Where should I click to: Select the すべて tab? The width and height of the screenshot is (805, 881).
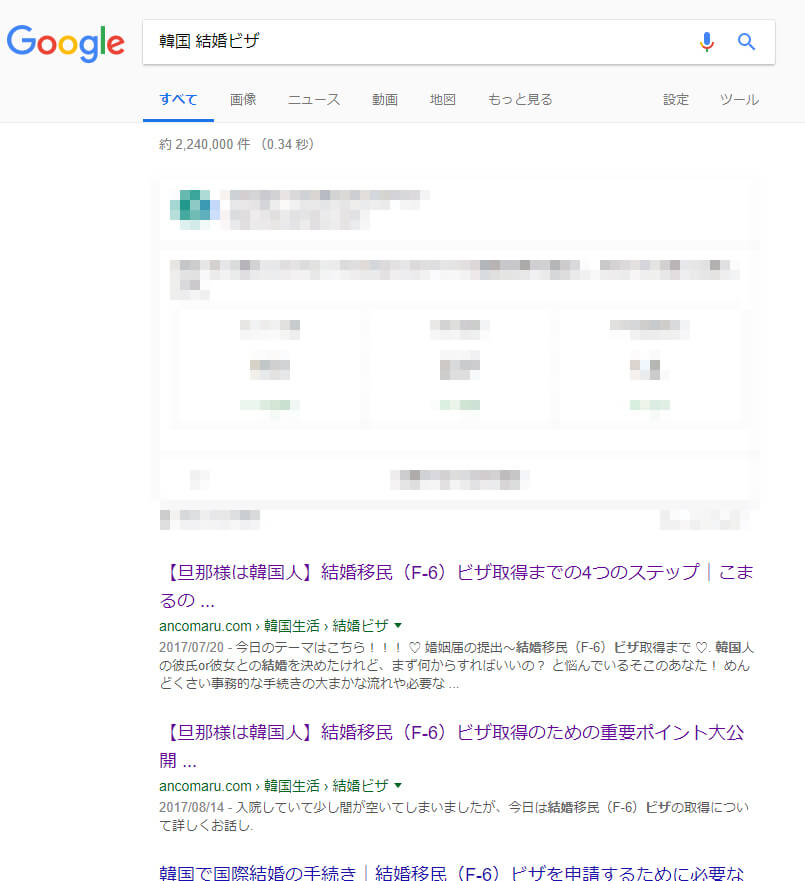click(x=178, y=99)
